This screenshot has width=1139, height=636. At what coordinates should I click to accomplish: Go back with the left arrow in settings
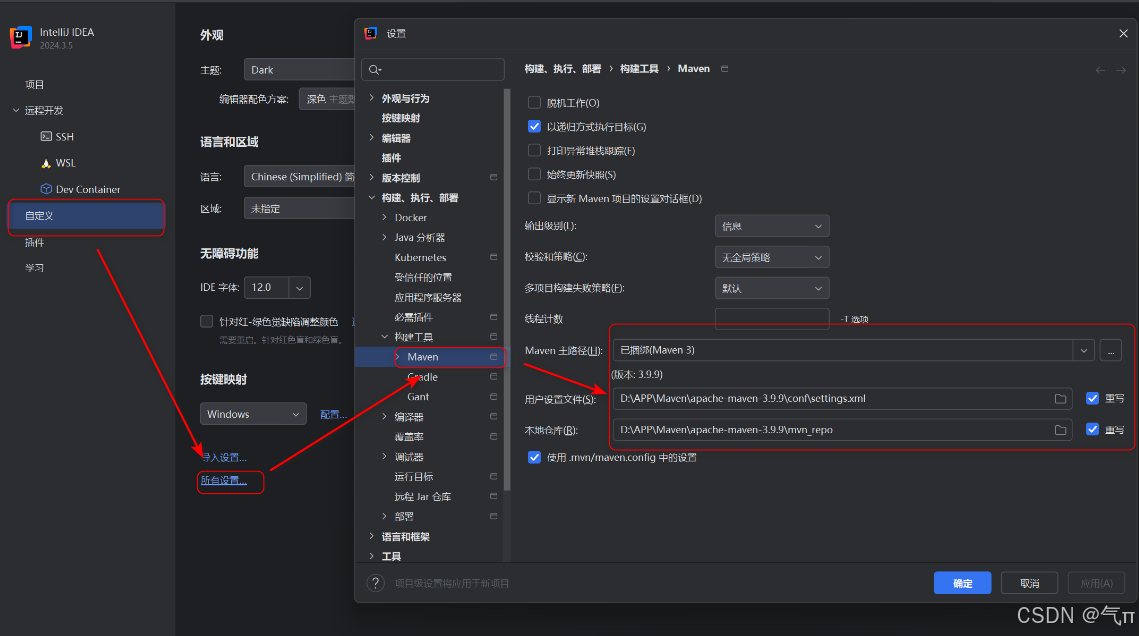click(x=1100, y=70)
